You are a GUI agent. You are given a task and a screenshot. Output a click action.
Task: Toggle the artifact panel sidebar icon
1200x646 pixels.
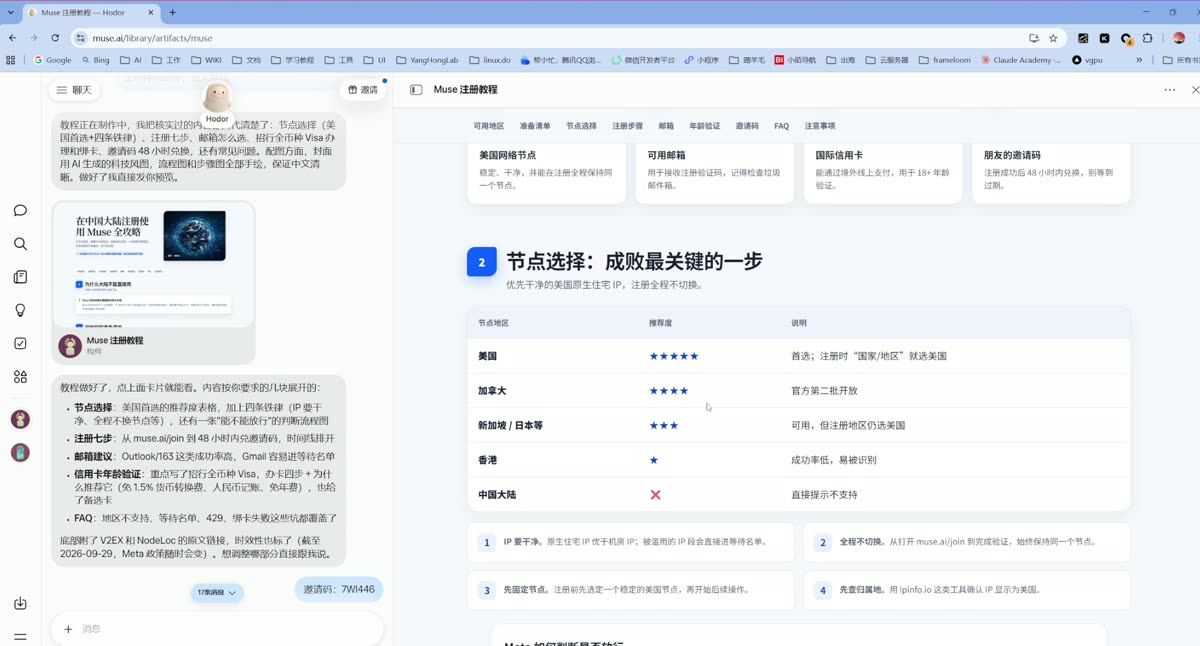416,90
